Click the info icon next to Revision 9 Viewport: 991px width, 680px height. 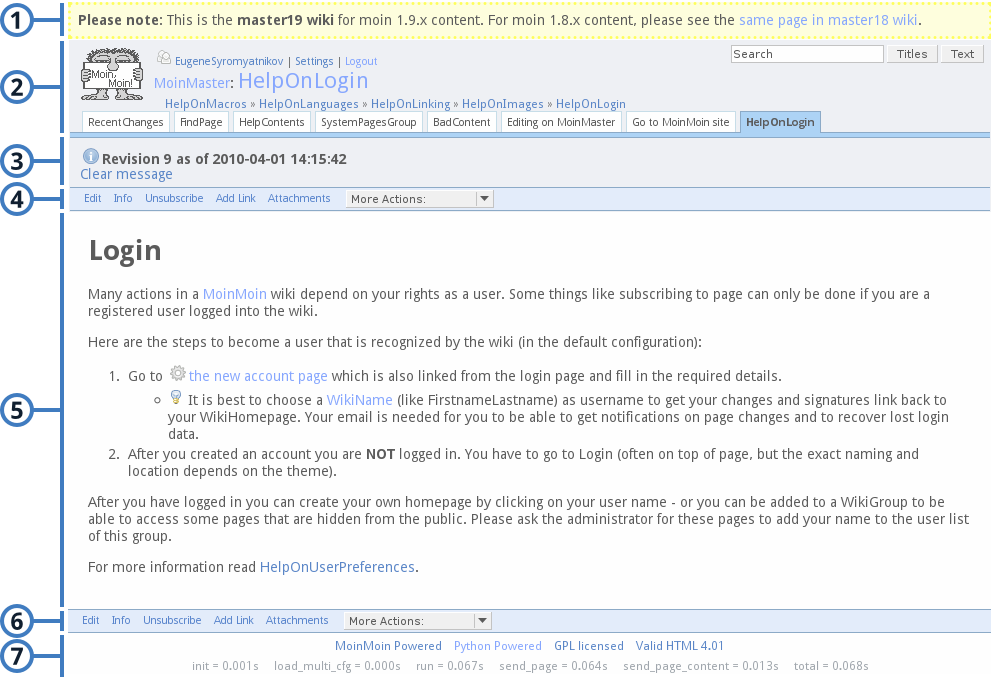[x=91, y=156]
